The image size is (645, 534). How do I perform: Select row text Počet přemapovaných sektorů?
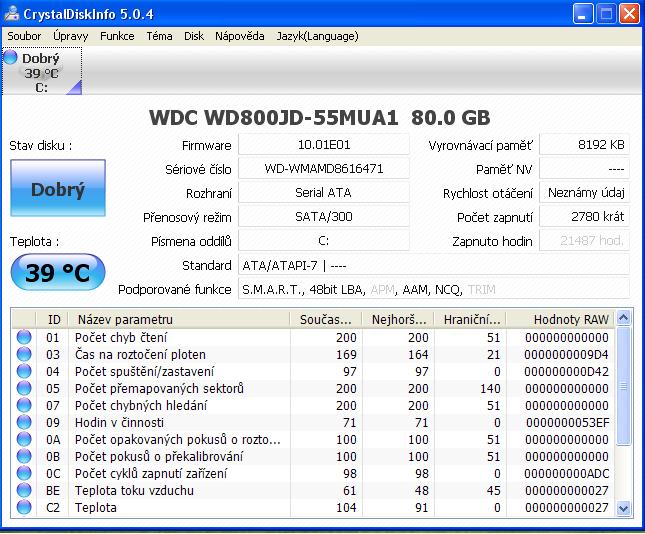(159, 388)
